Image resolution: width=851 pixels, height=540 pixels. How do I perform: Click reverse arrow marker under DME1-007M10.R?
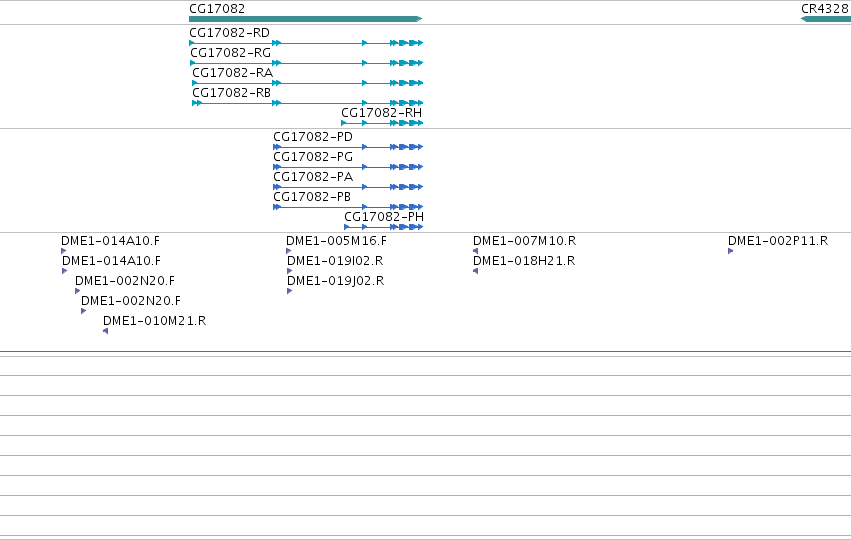pyautogui.click(x=475, y=251)
